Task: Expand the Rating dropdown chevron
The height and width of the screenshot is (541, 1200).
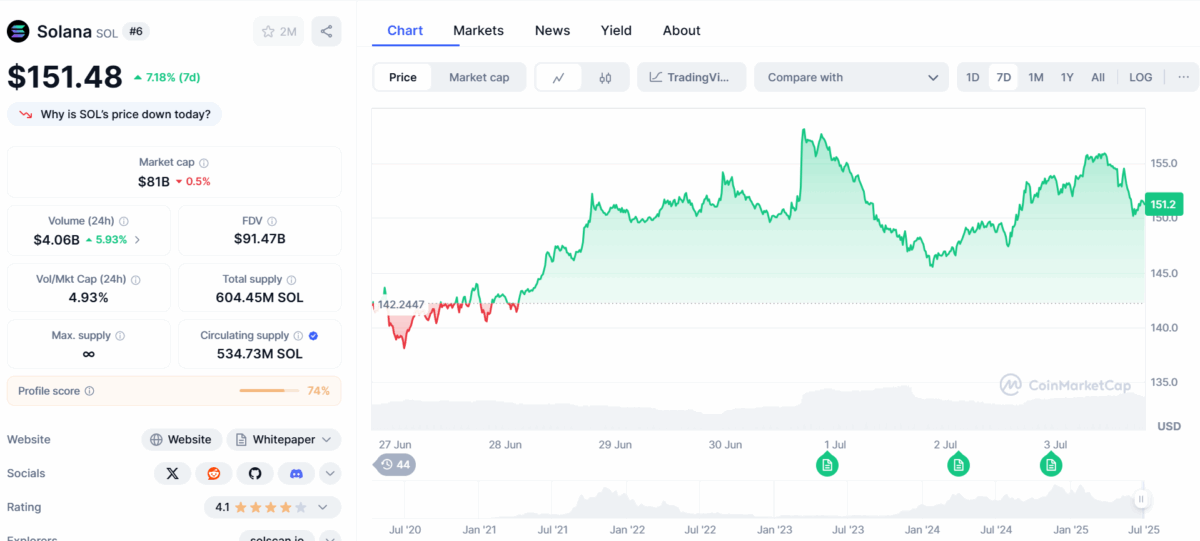Action: pos(323,507)
